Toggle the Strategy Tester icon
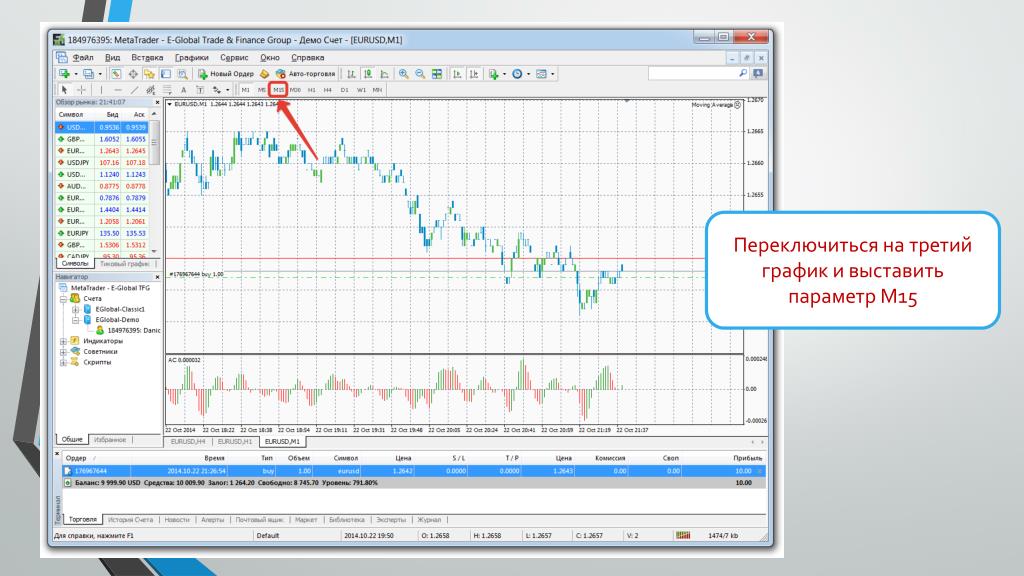The height and width of the screenshot is (576, 1024). pyautogui.click(x=183, y=74)
